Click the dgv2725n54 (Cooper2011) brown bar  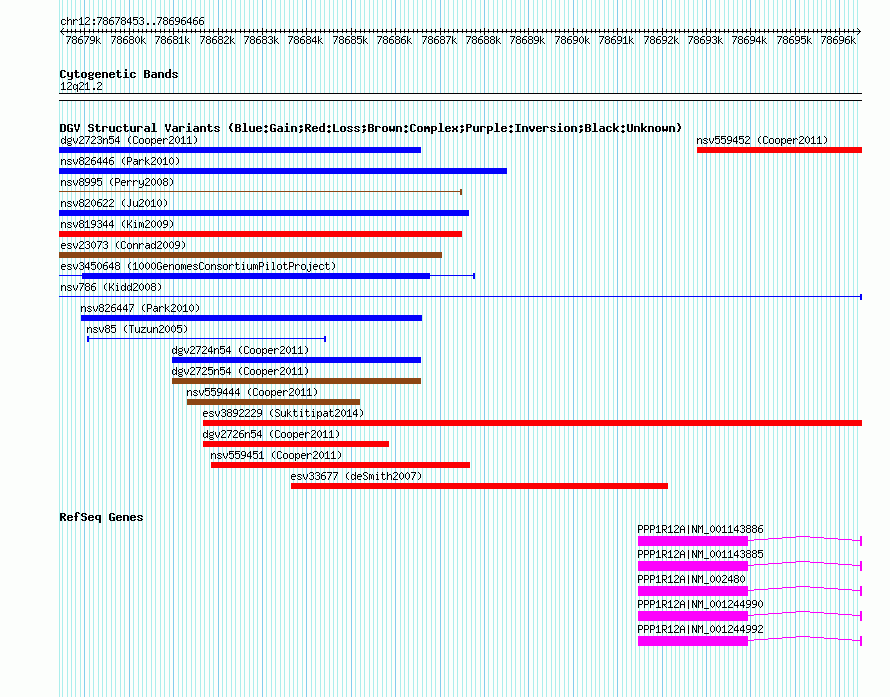click(296, 381)
